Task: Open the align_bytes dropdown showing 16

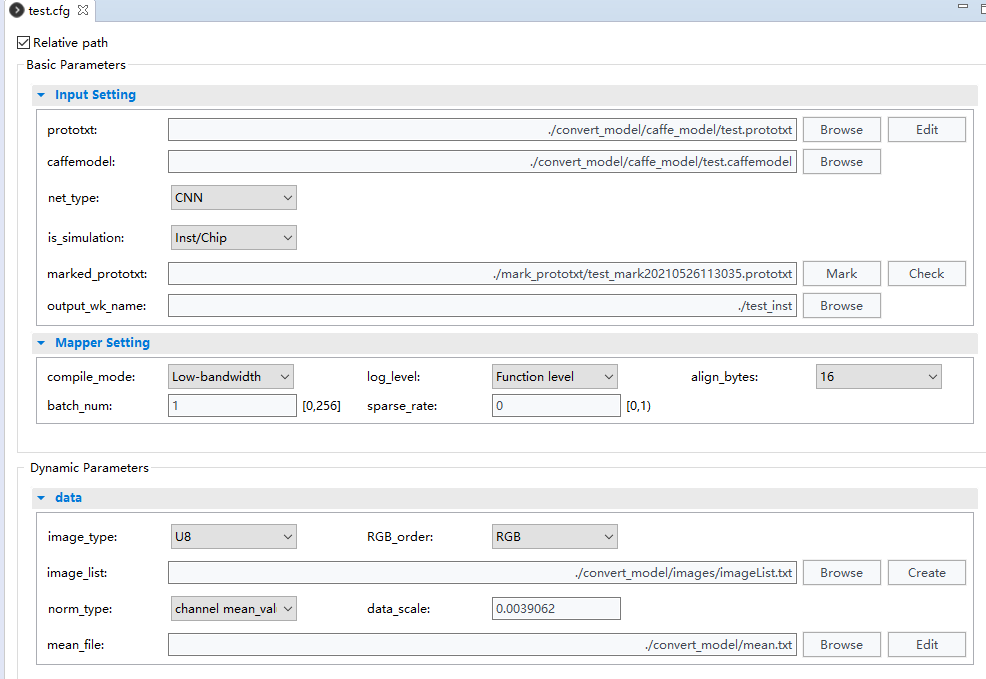Action: pos(878,377)
